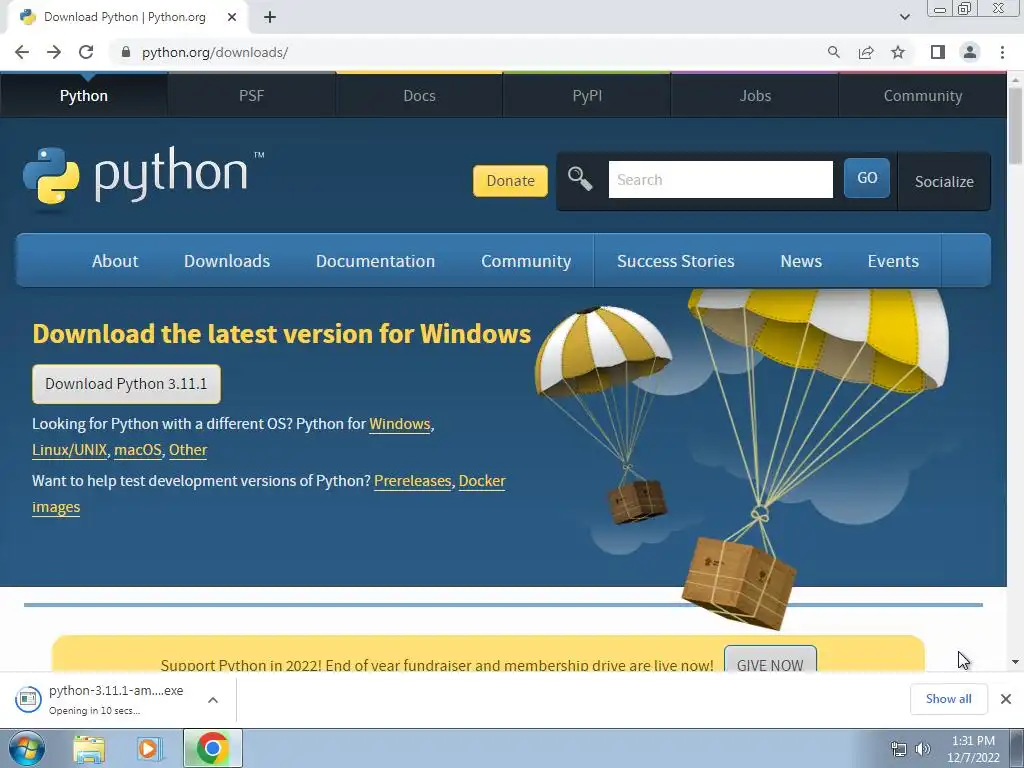Click the browser forward arrow
The width and height of the screenshot is (1024, 768).
coord(54,52)
